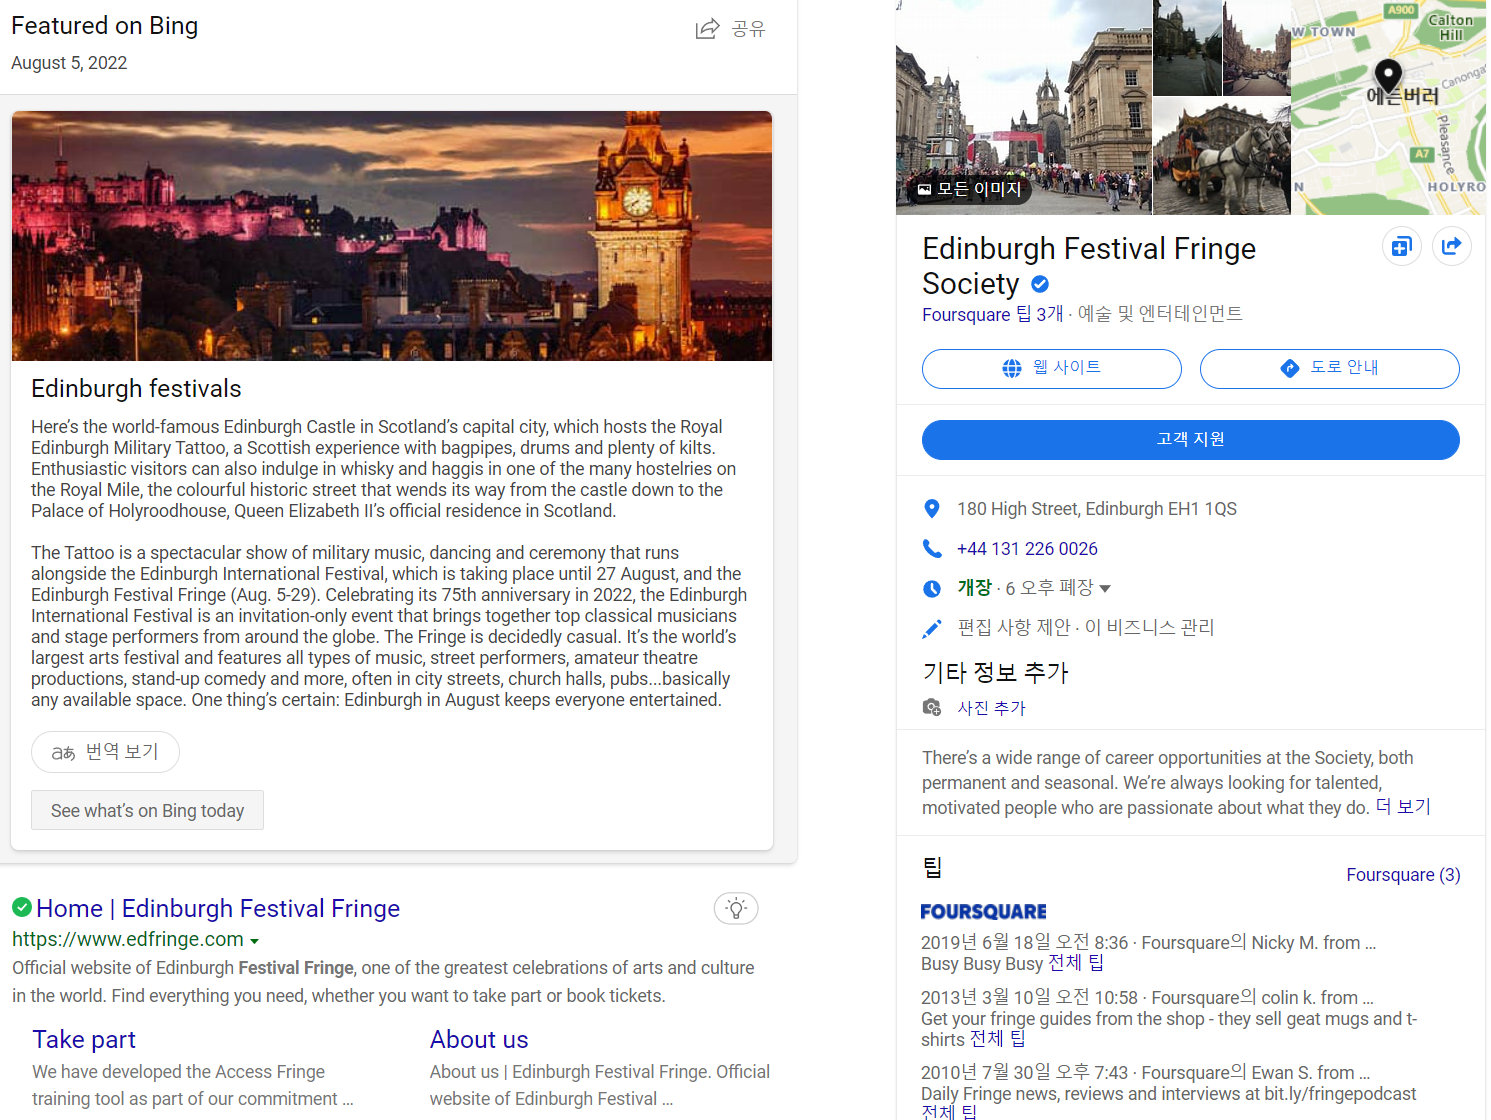Click the 고객 지원 customer support button

tap(1190, 440)
